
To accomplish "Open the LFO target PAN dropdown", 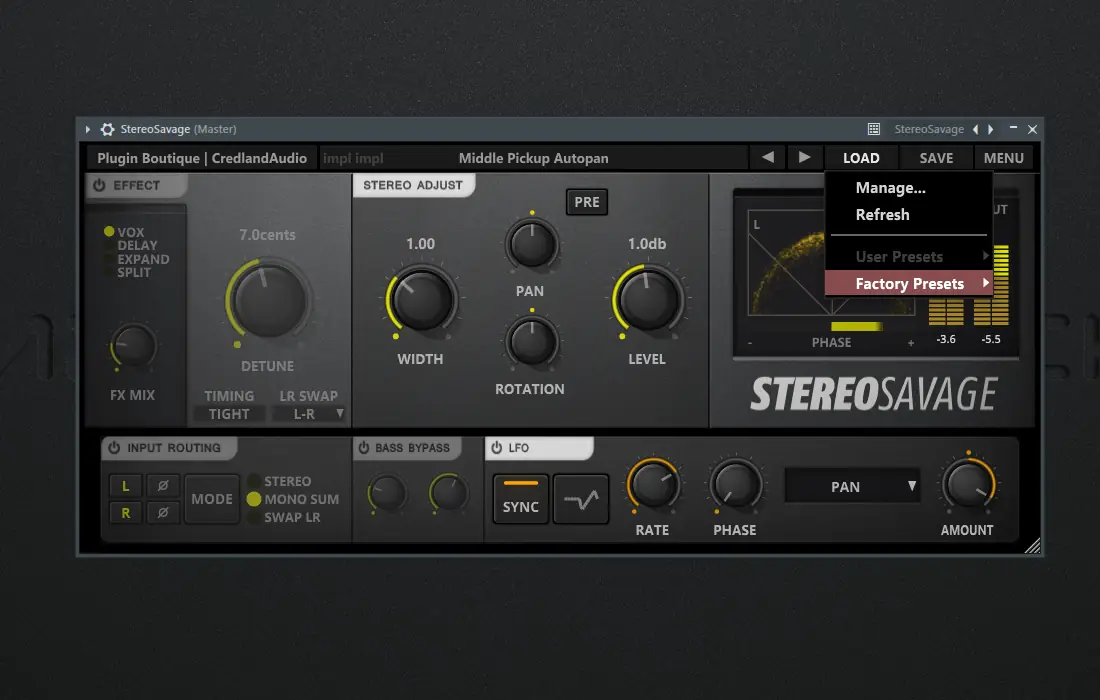I will (852, 486).
